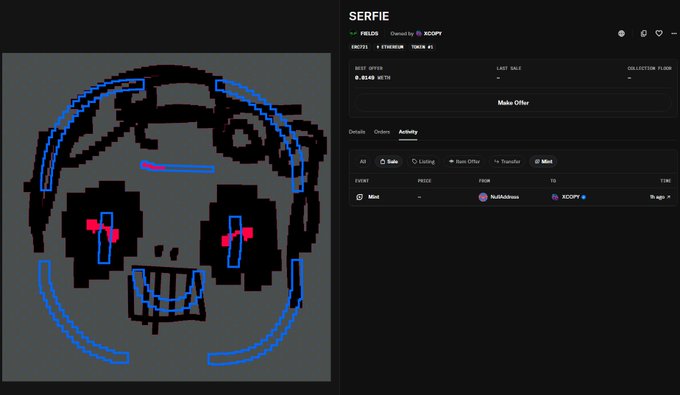680x395 pixels.
Task: Click the NullAddress avatar icon
Action: pos(483,197)
